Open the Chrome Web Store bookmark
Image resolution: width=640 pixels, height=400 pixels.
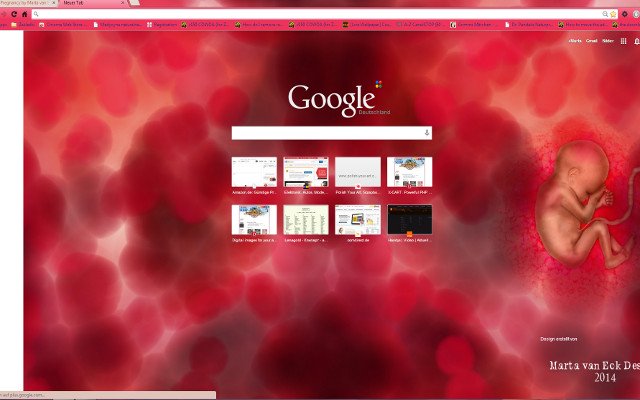[63, 25]
